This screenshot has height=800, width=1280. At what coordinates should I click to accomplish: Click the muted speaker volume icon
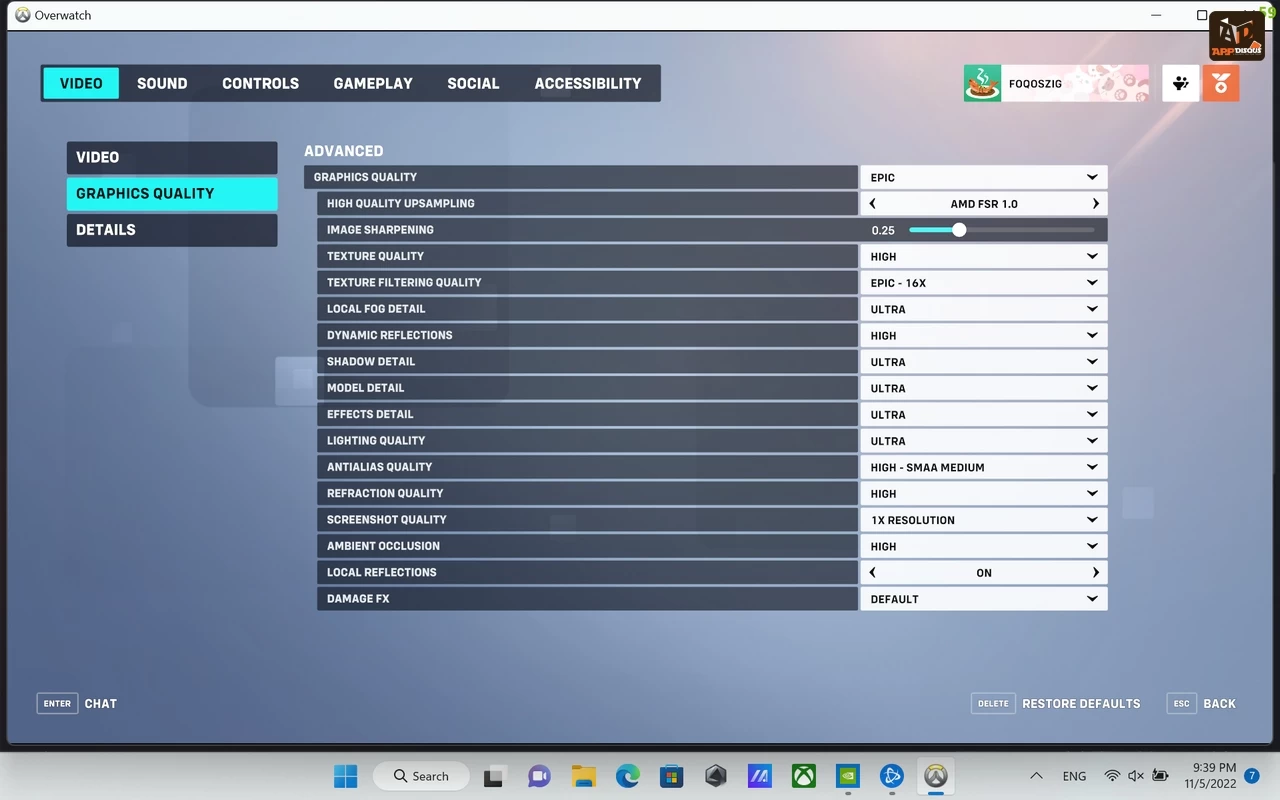click(1136, 776)
